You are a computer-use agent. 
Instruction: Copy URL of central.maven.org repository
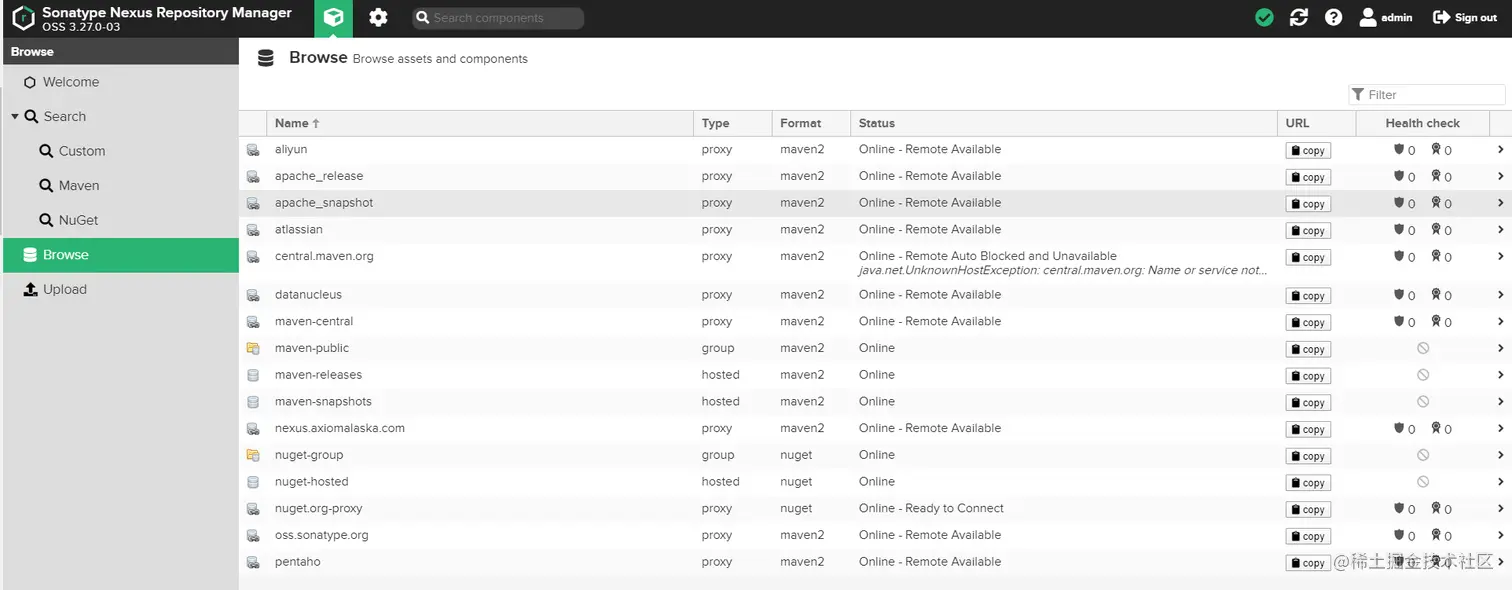(1308, 257)
